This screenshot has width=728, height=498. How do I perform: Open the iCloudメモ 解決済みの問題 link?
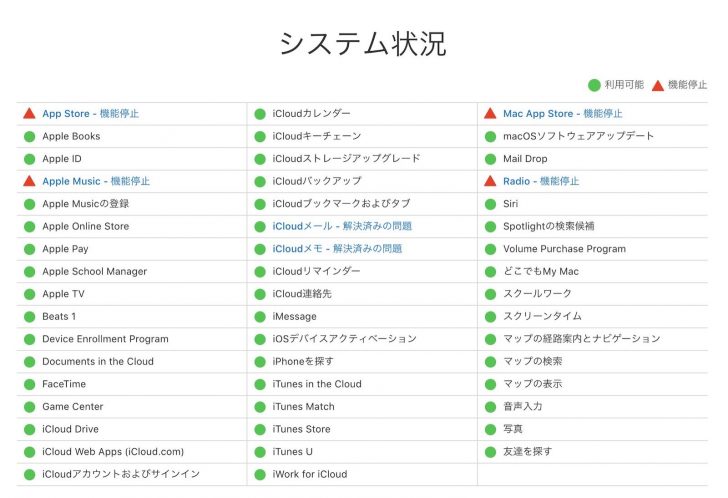point(337,249)
